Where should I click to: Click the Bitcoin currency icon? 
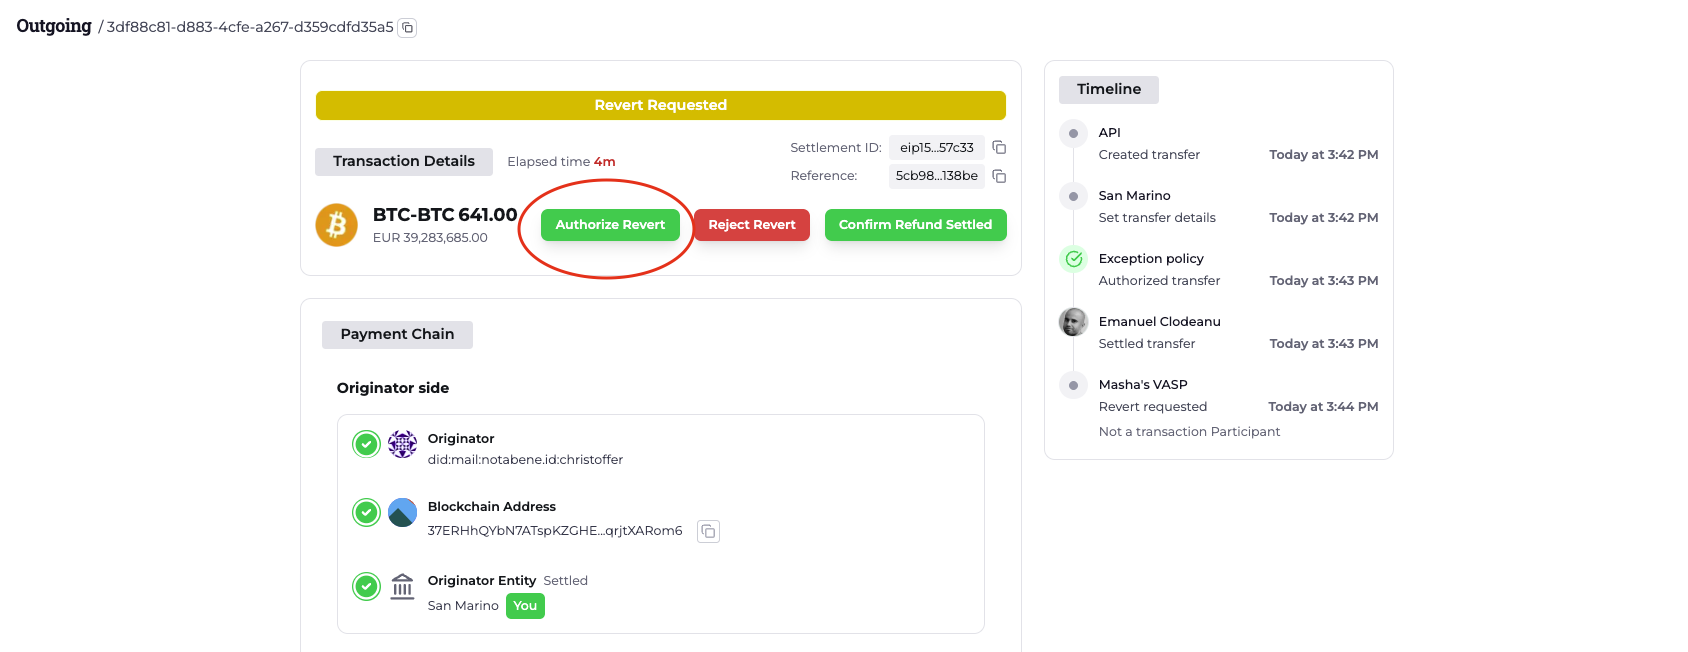point(337,225)
